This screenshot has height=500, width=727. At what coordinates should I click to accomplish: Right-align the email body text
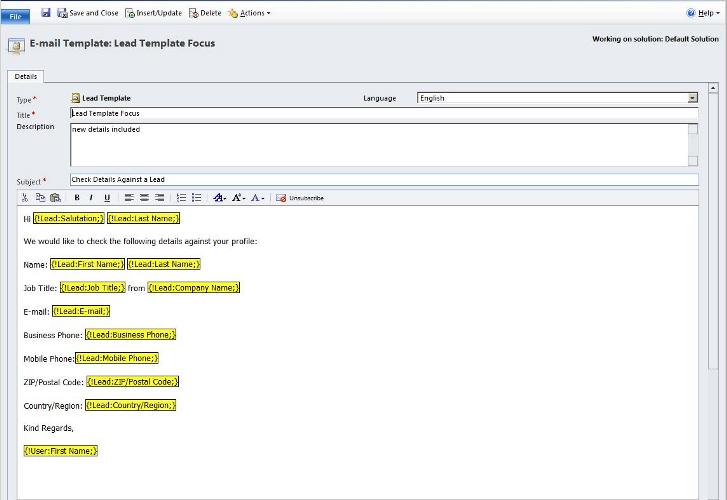click(x=159, y=198)
